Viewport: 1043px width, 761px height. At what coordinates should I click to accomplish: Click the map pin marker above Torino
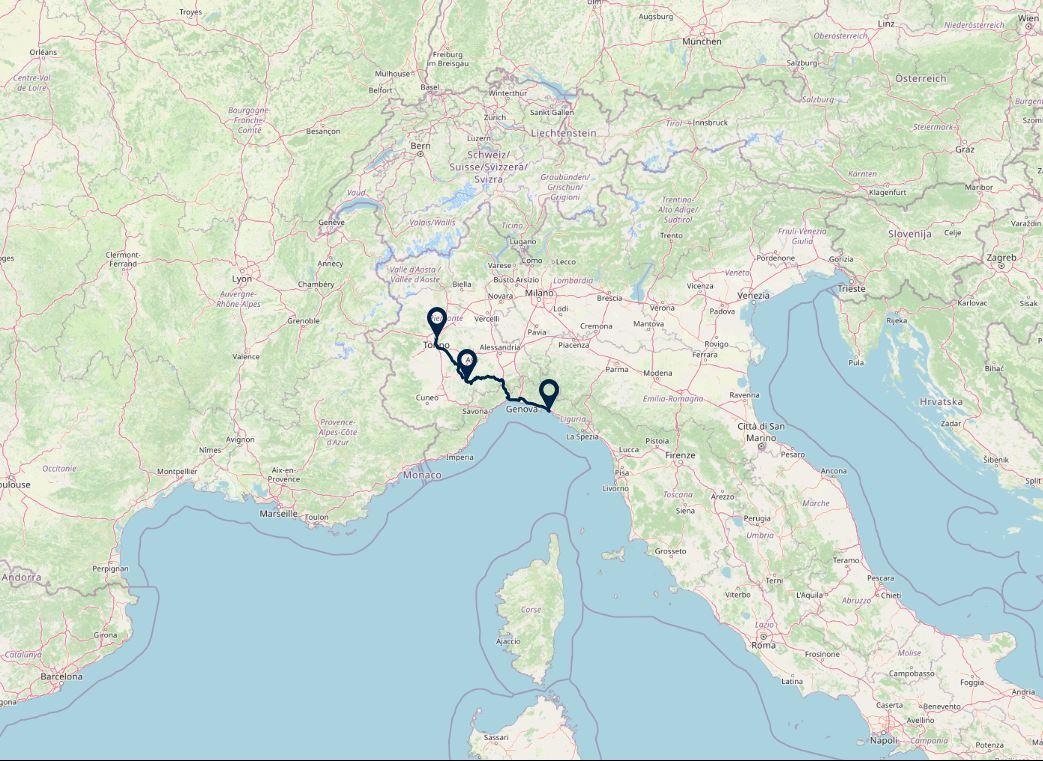click(x=437, y=321)
